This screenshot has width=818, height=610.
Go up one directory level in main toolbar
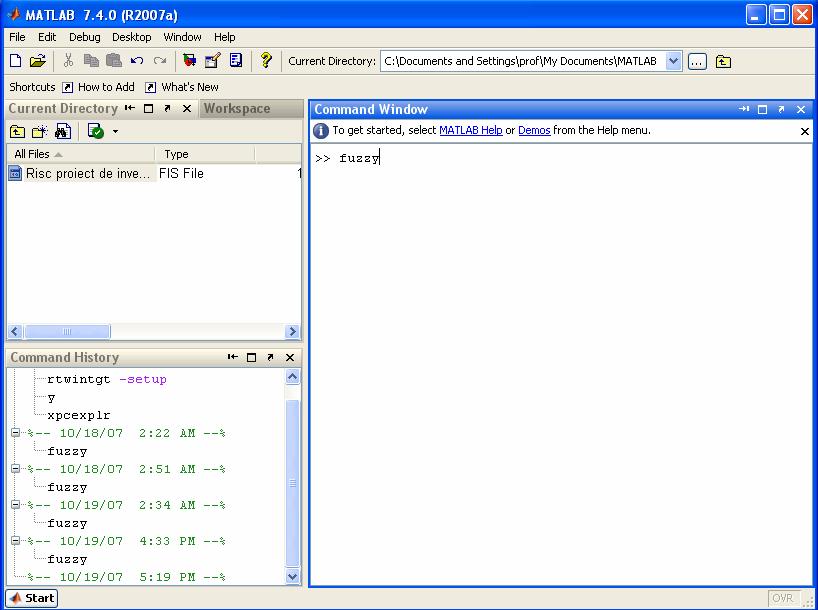723,62
